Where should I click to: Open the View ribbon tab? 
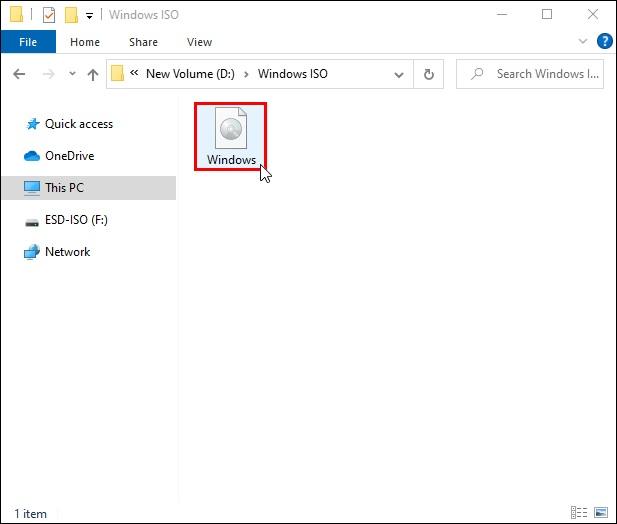point(199,42)
